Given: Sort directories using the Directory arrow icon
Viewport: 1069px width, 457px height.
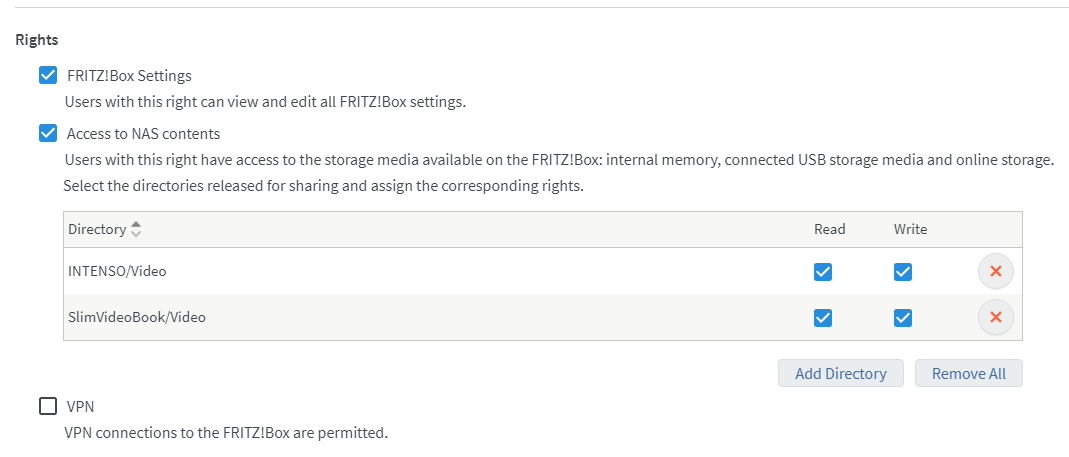Looking at the screenshot, I should (x=136, y=229).
